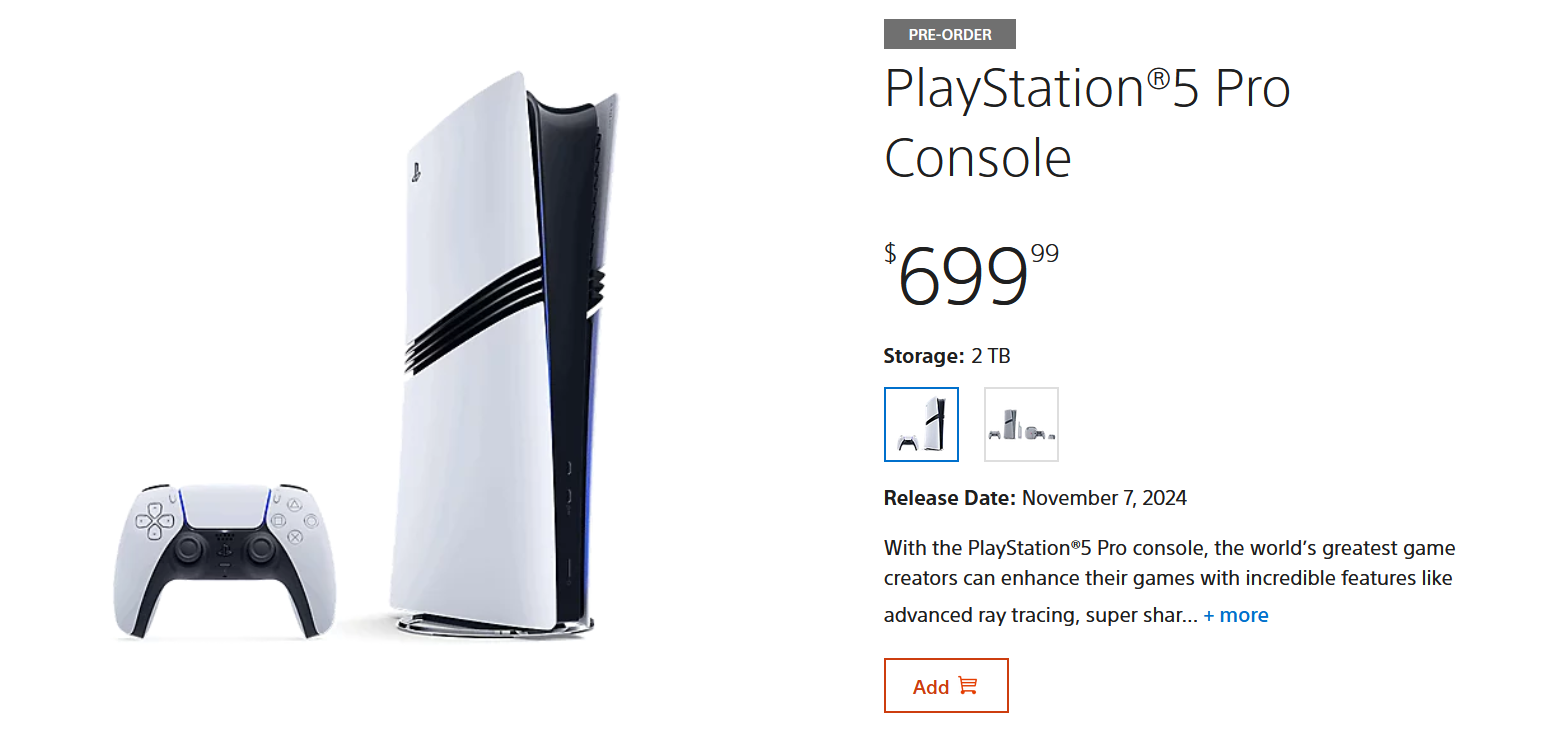Select the console-with-controller storage thumbnail

coord(921,424)
